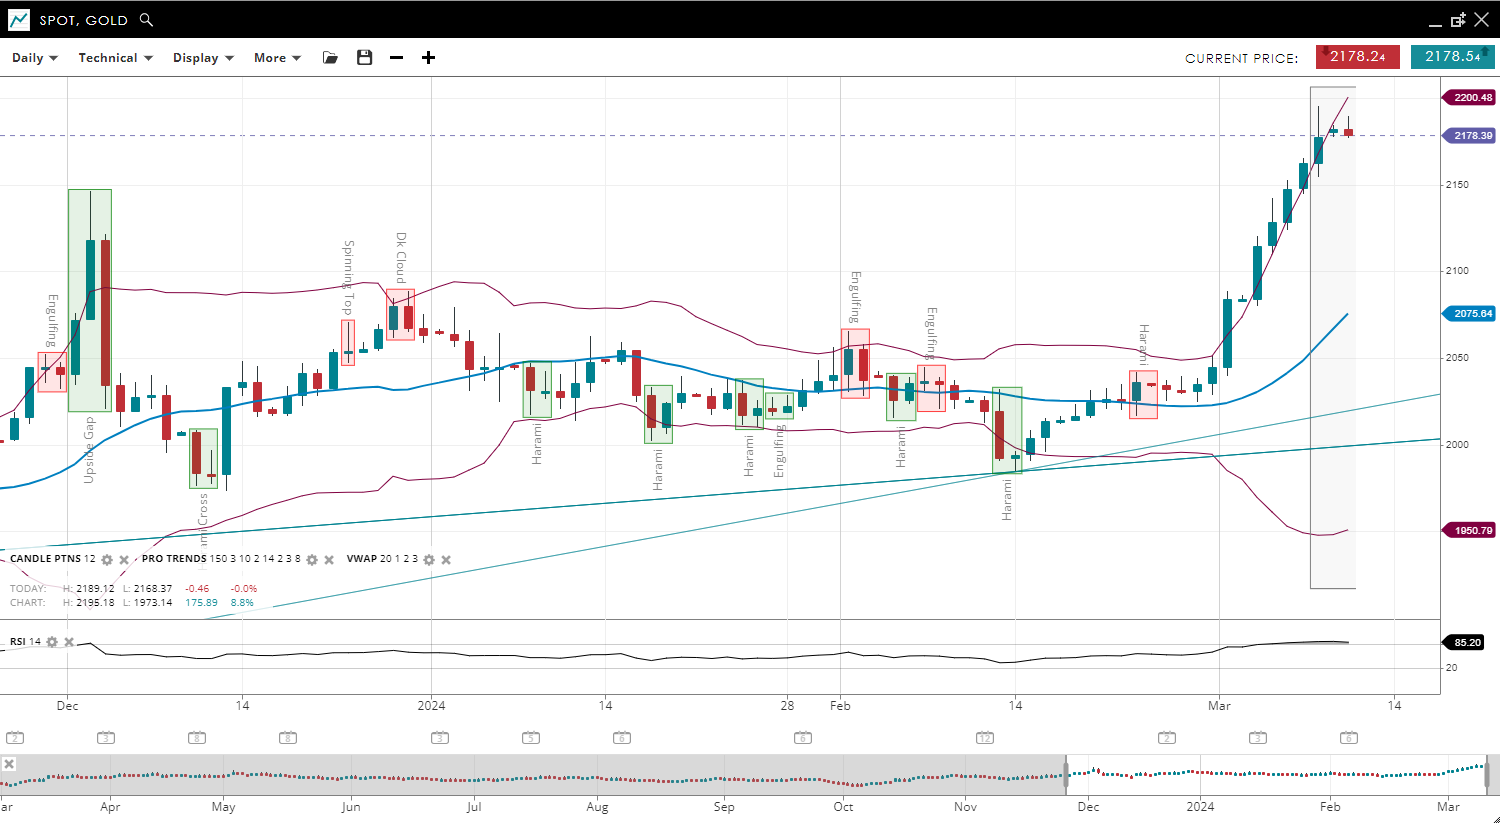1500x823 pixels.
Task: Open VWAP indicator settings gear
Action: point(429,560)
